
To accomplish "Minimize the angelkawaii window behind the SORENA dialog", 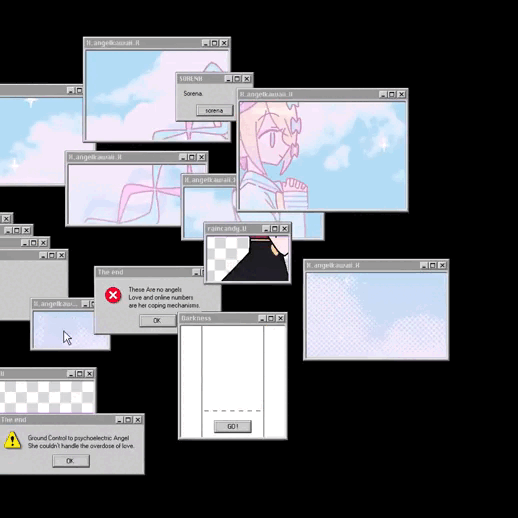I will coord(205,43).
